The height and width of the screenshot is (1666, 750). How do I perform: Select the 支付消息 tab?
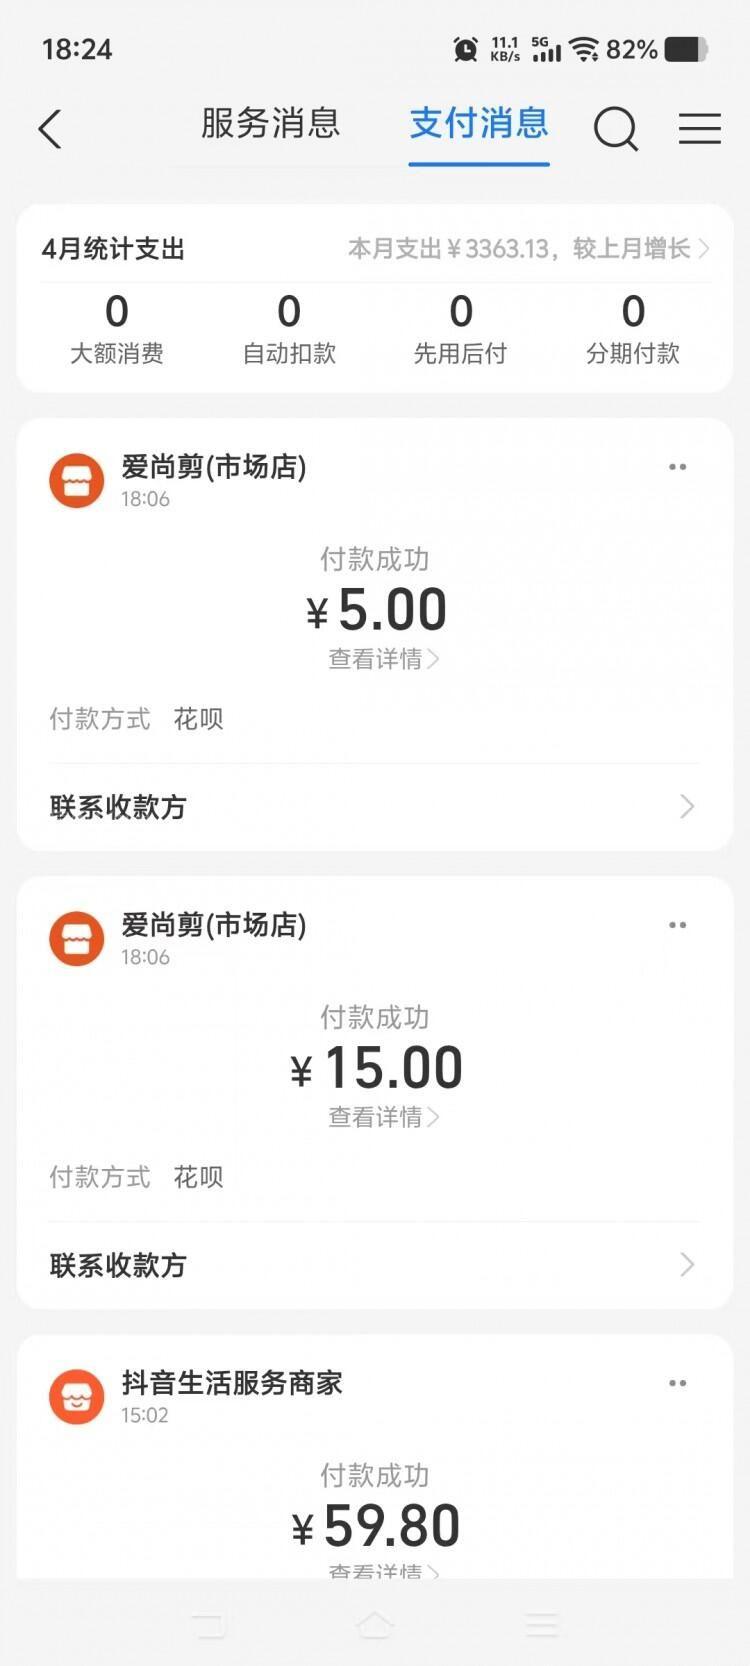479,124
